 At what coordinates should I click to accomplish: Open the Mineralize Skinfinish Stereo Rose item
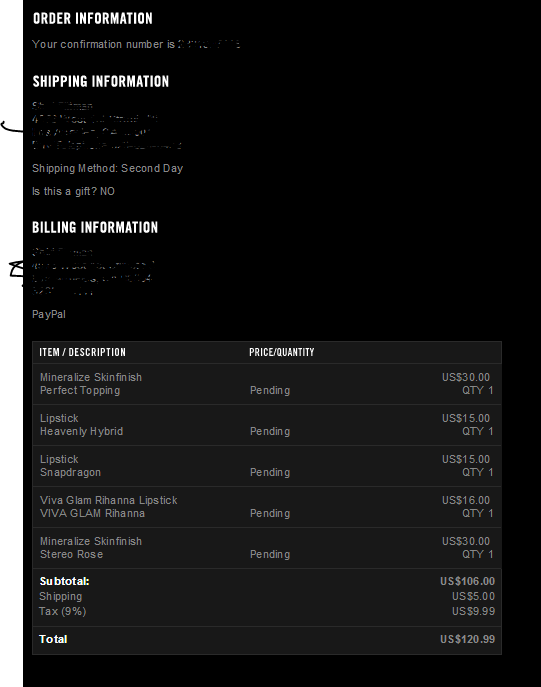(91, 548)
